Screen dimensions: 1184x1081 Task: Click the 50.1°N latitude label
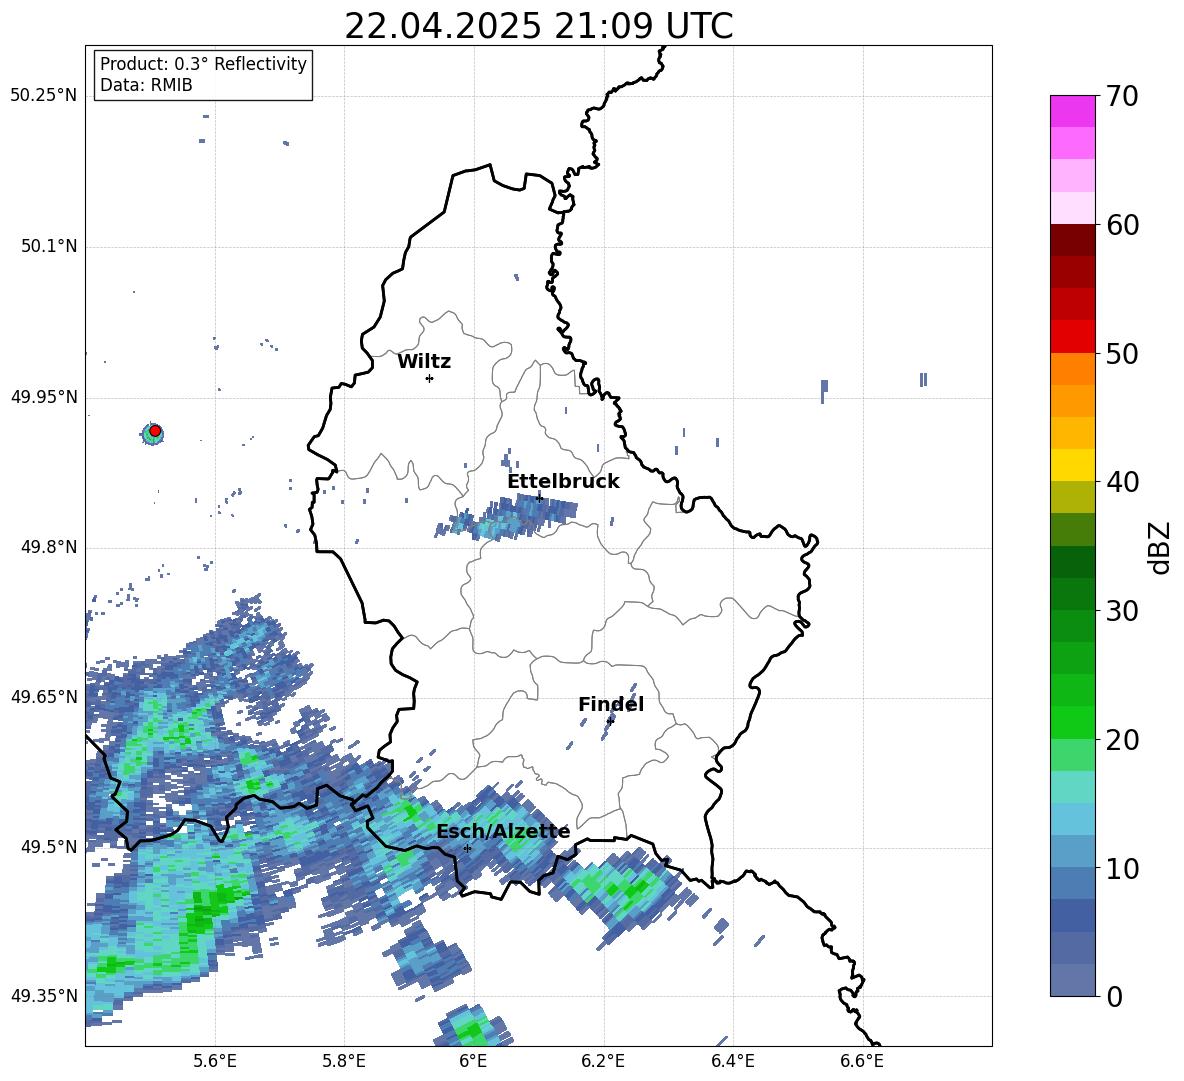[48, 246]
